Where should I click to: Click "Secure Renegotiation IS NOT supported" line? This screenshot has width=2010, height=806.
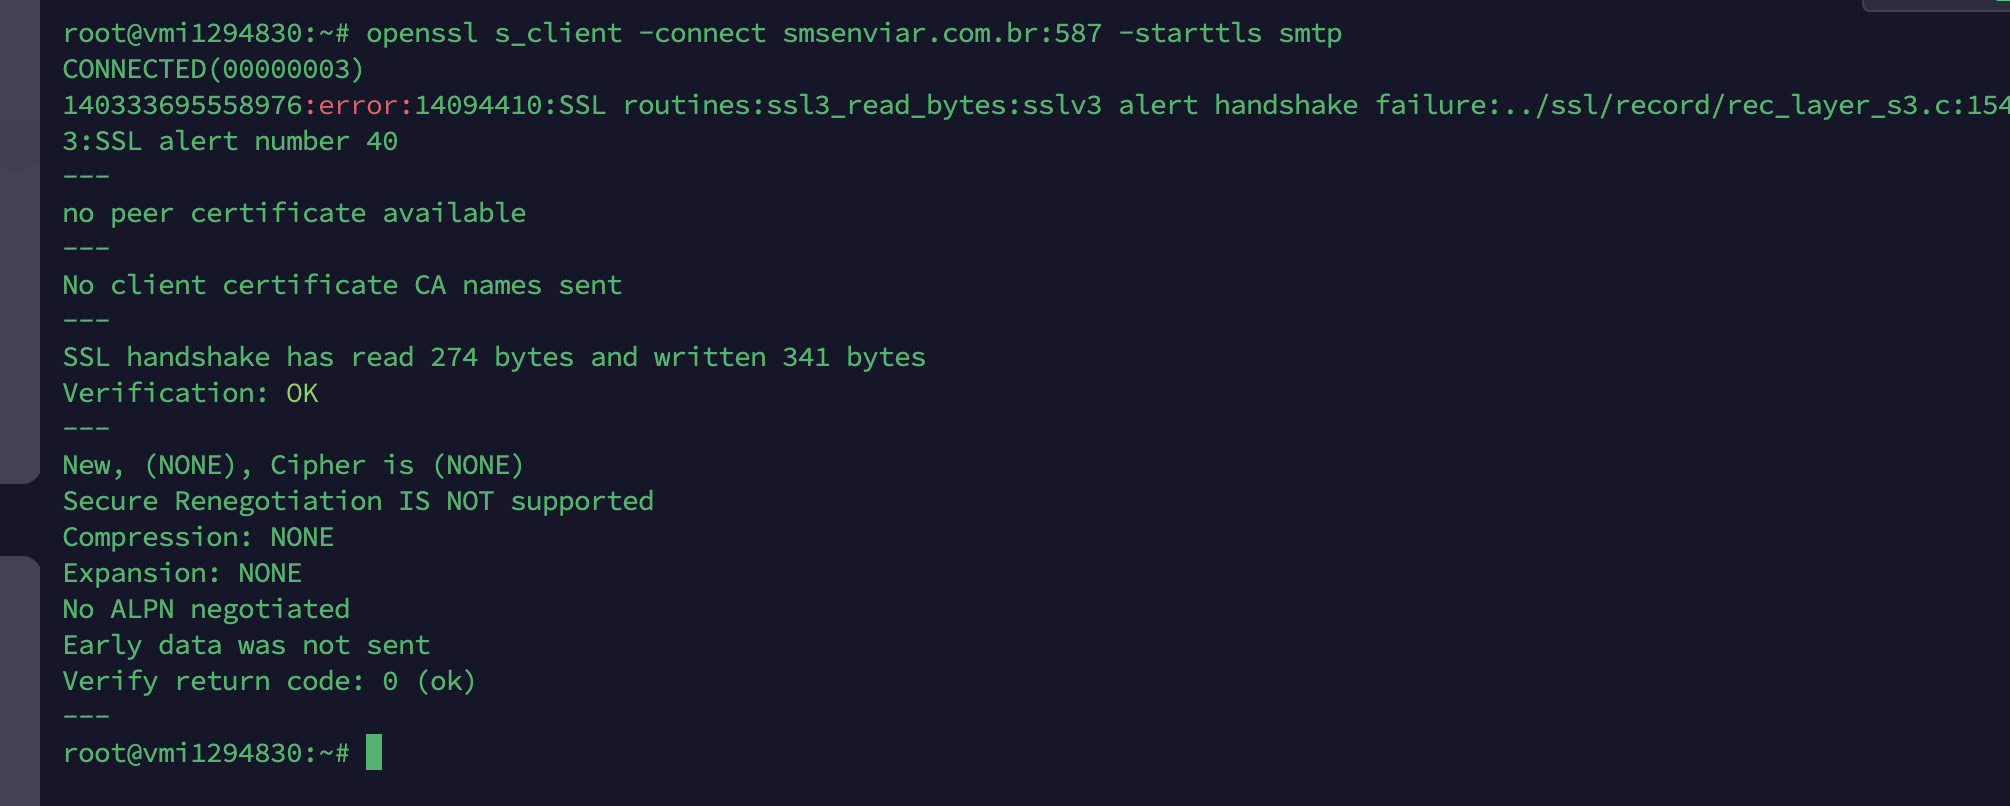click(x=358, y=501)
